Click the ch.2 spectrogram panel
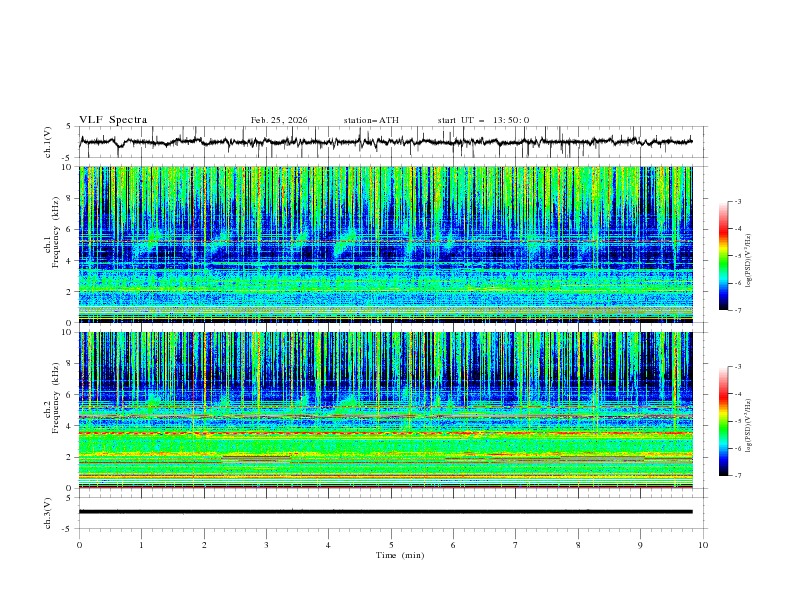The image size is (792, 612). click(x=385, y=410)
